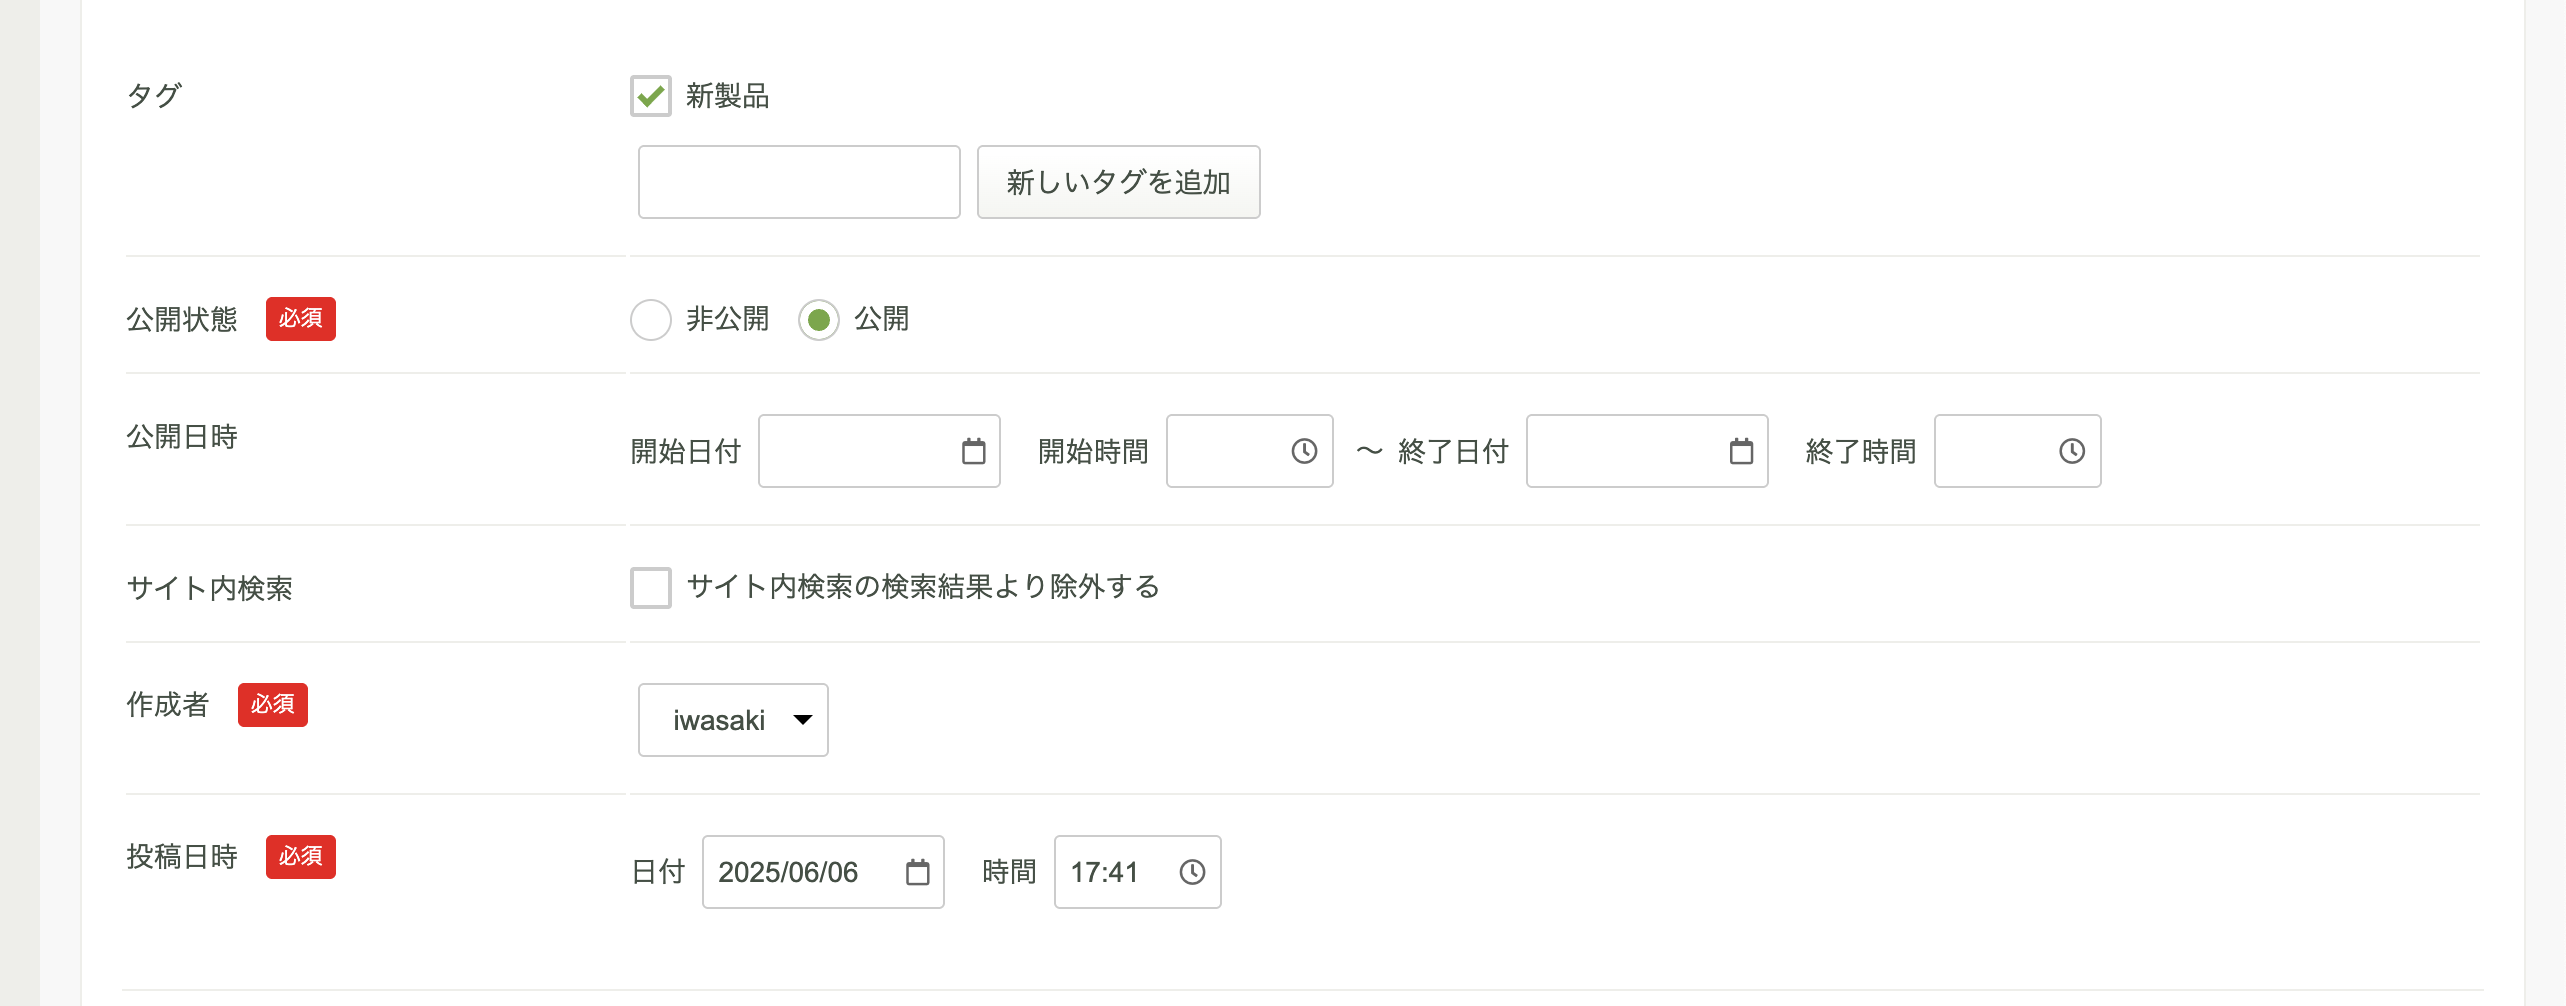The image size is (2566, 1006).
Task: Open clock picker for 開始時間
Action: (x=1304, y=451)
